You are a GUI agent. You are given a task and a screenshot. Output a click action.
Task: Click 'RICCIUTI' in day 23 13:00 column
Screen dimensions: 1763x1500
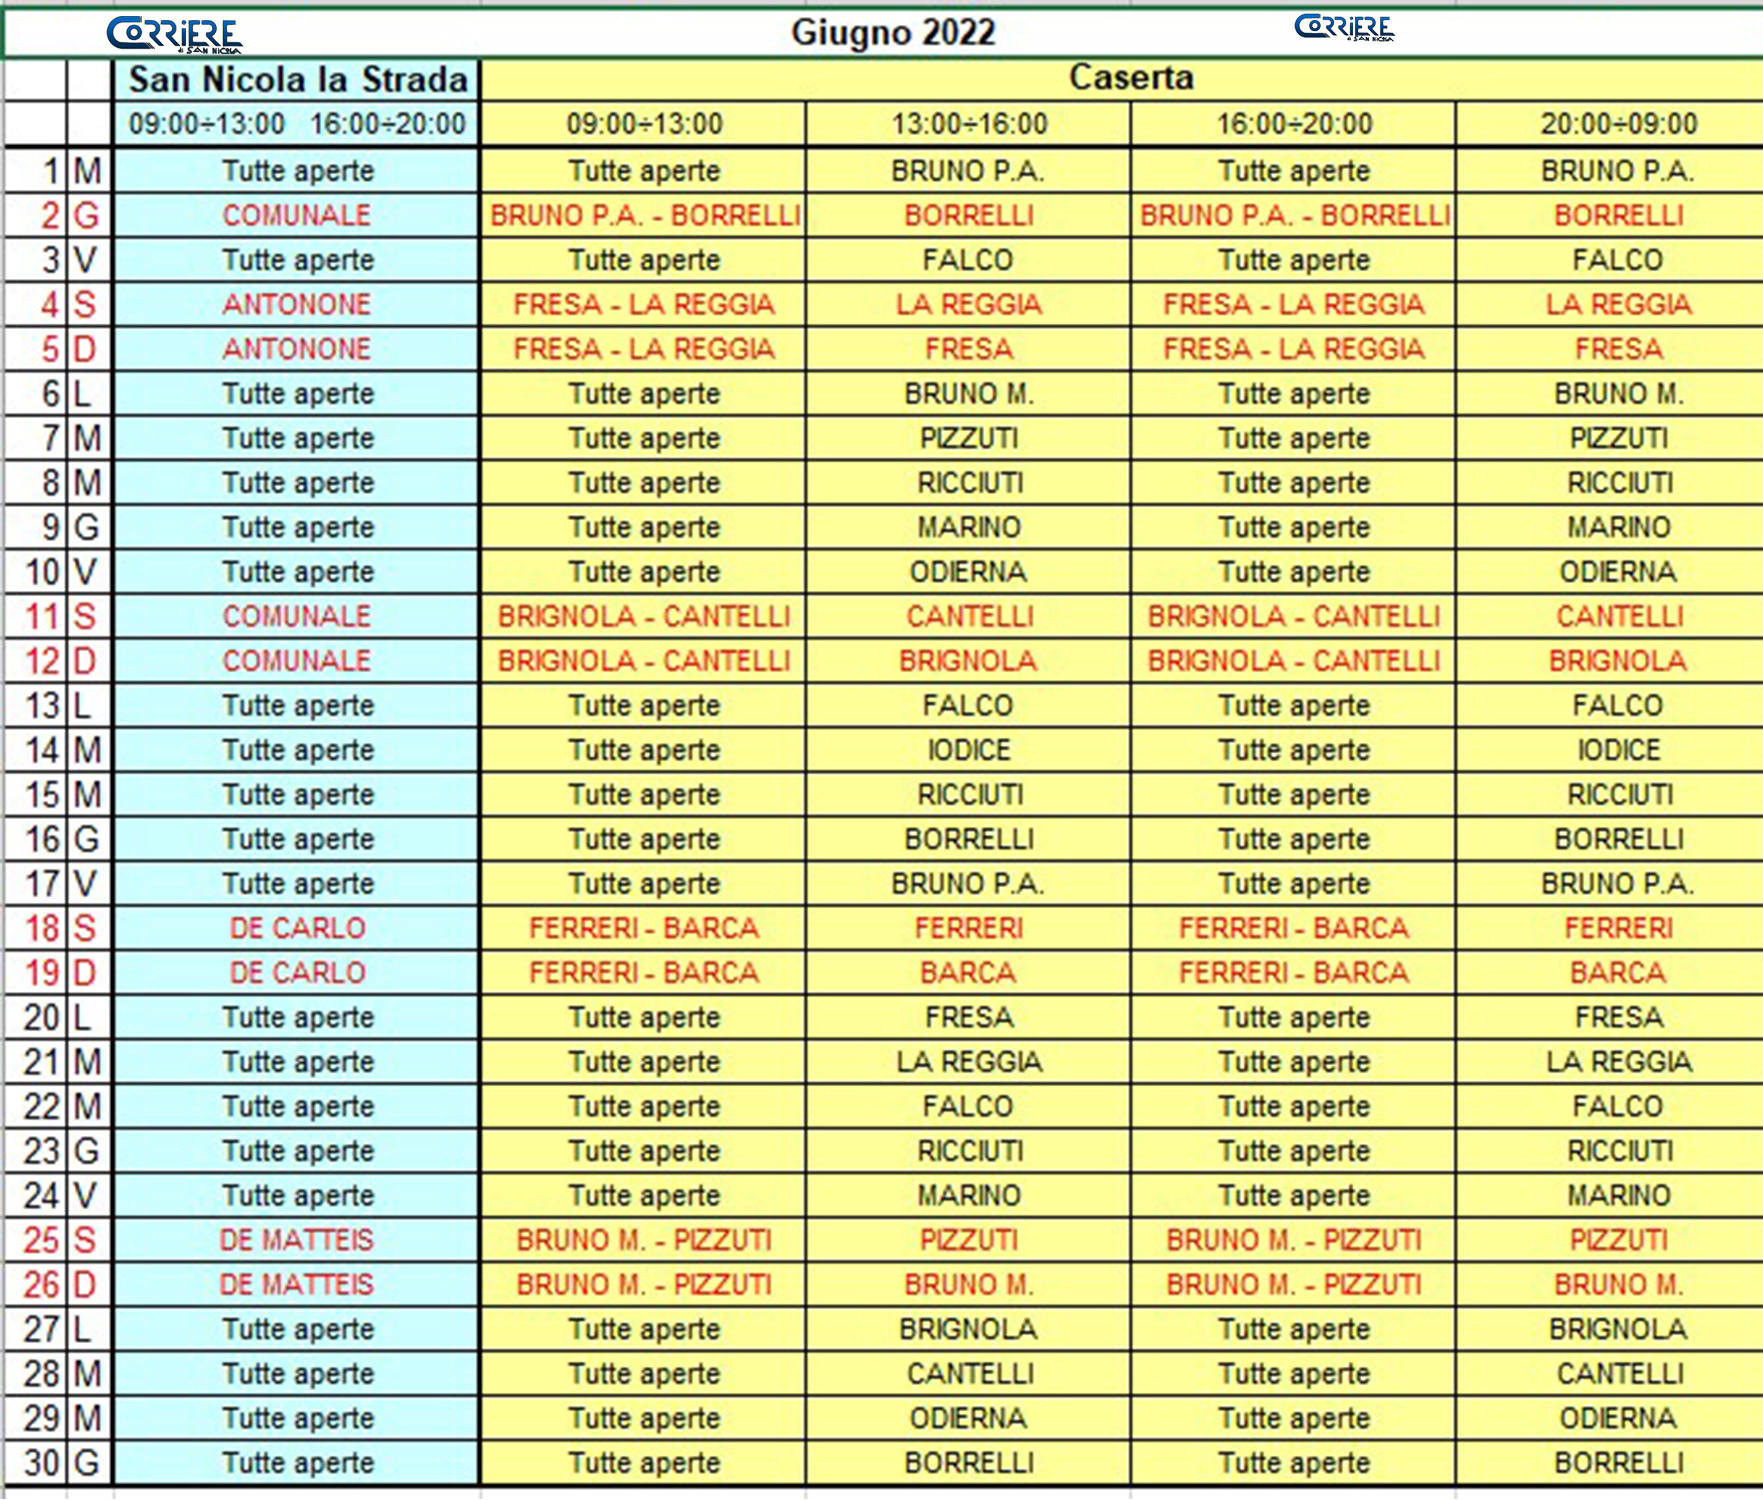coord(970,1151)
